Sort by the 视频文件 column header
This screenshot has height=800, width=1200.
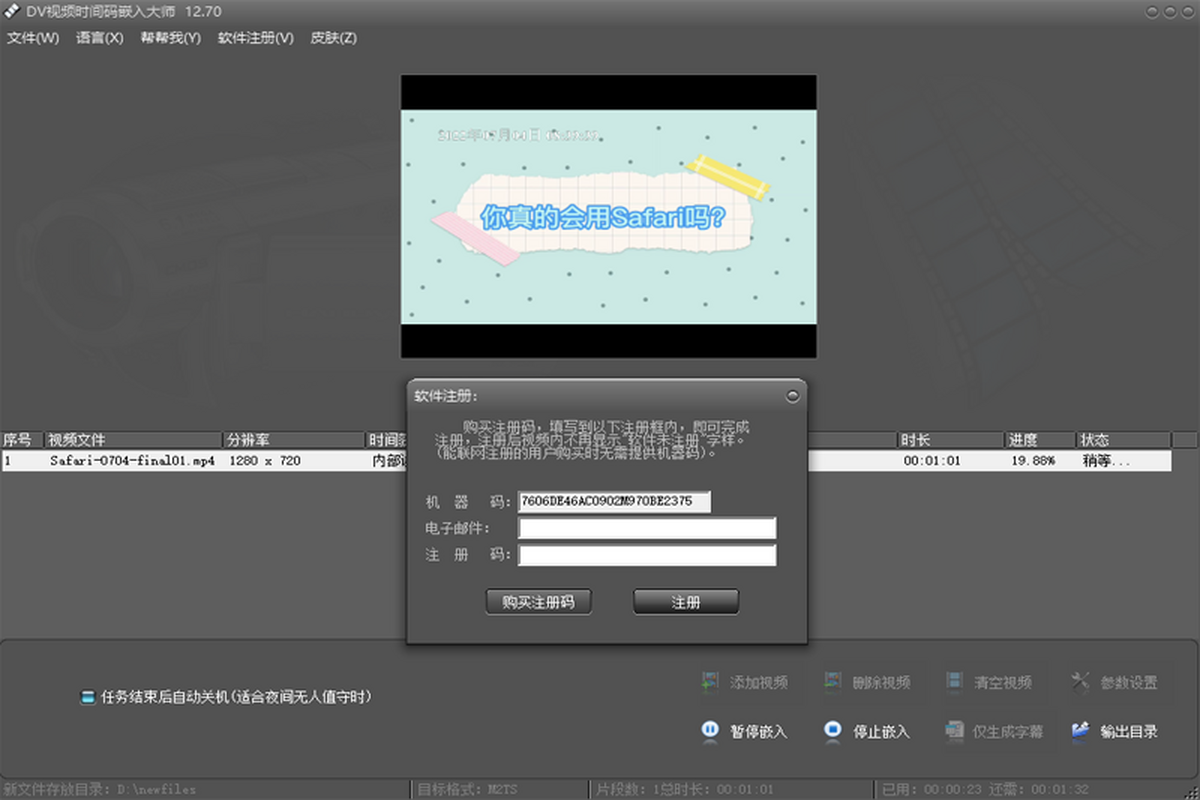134,440
